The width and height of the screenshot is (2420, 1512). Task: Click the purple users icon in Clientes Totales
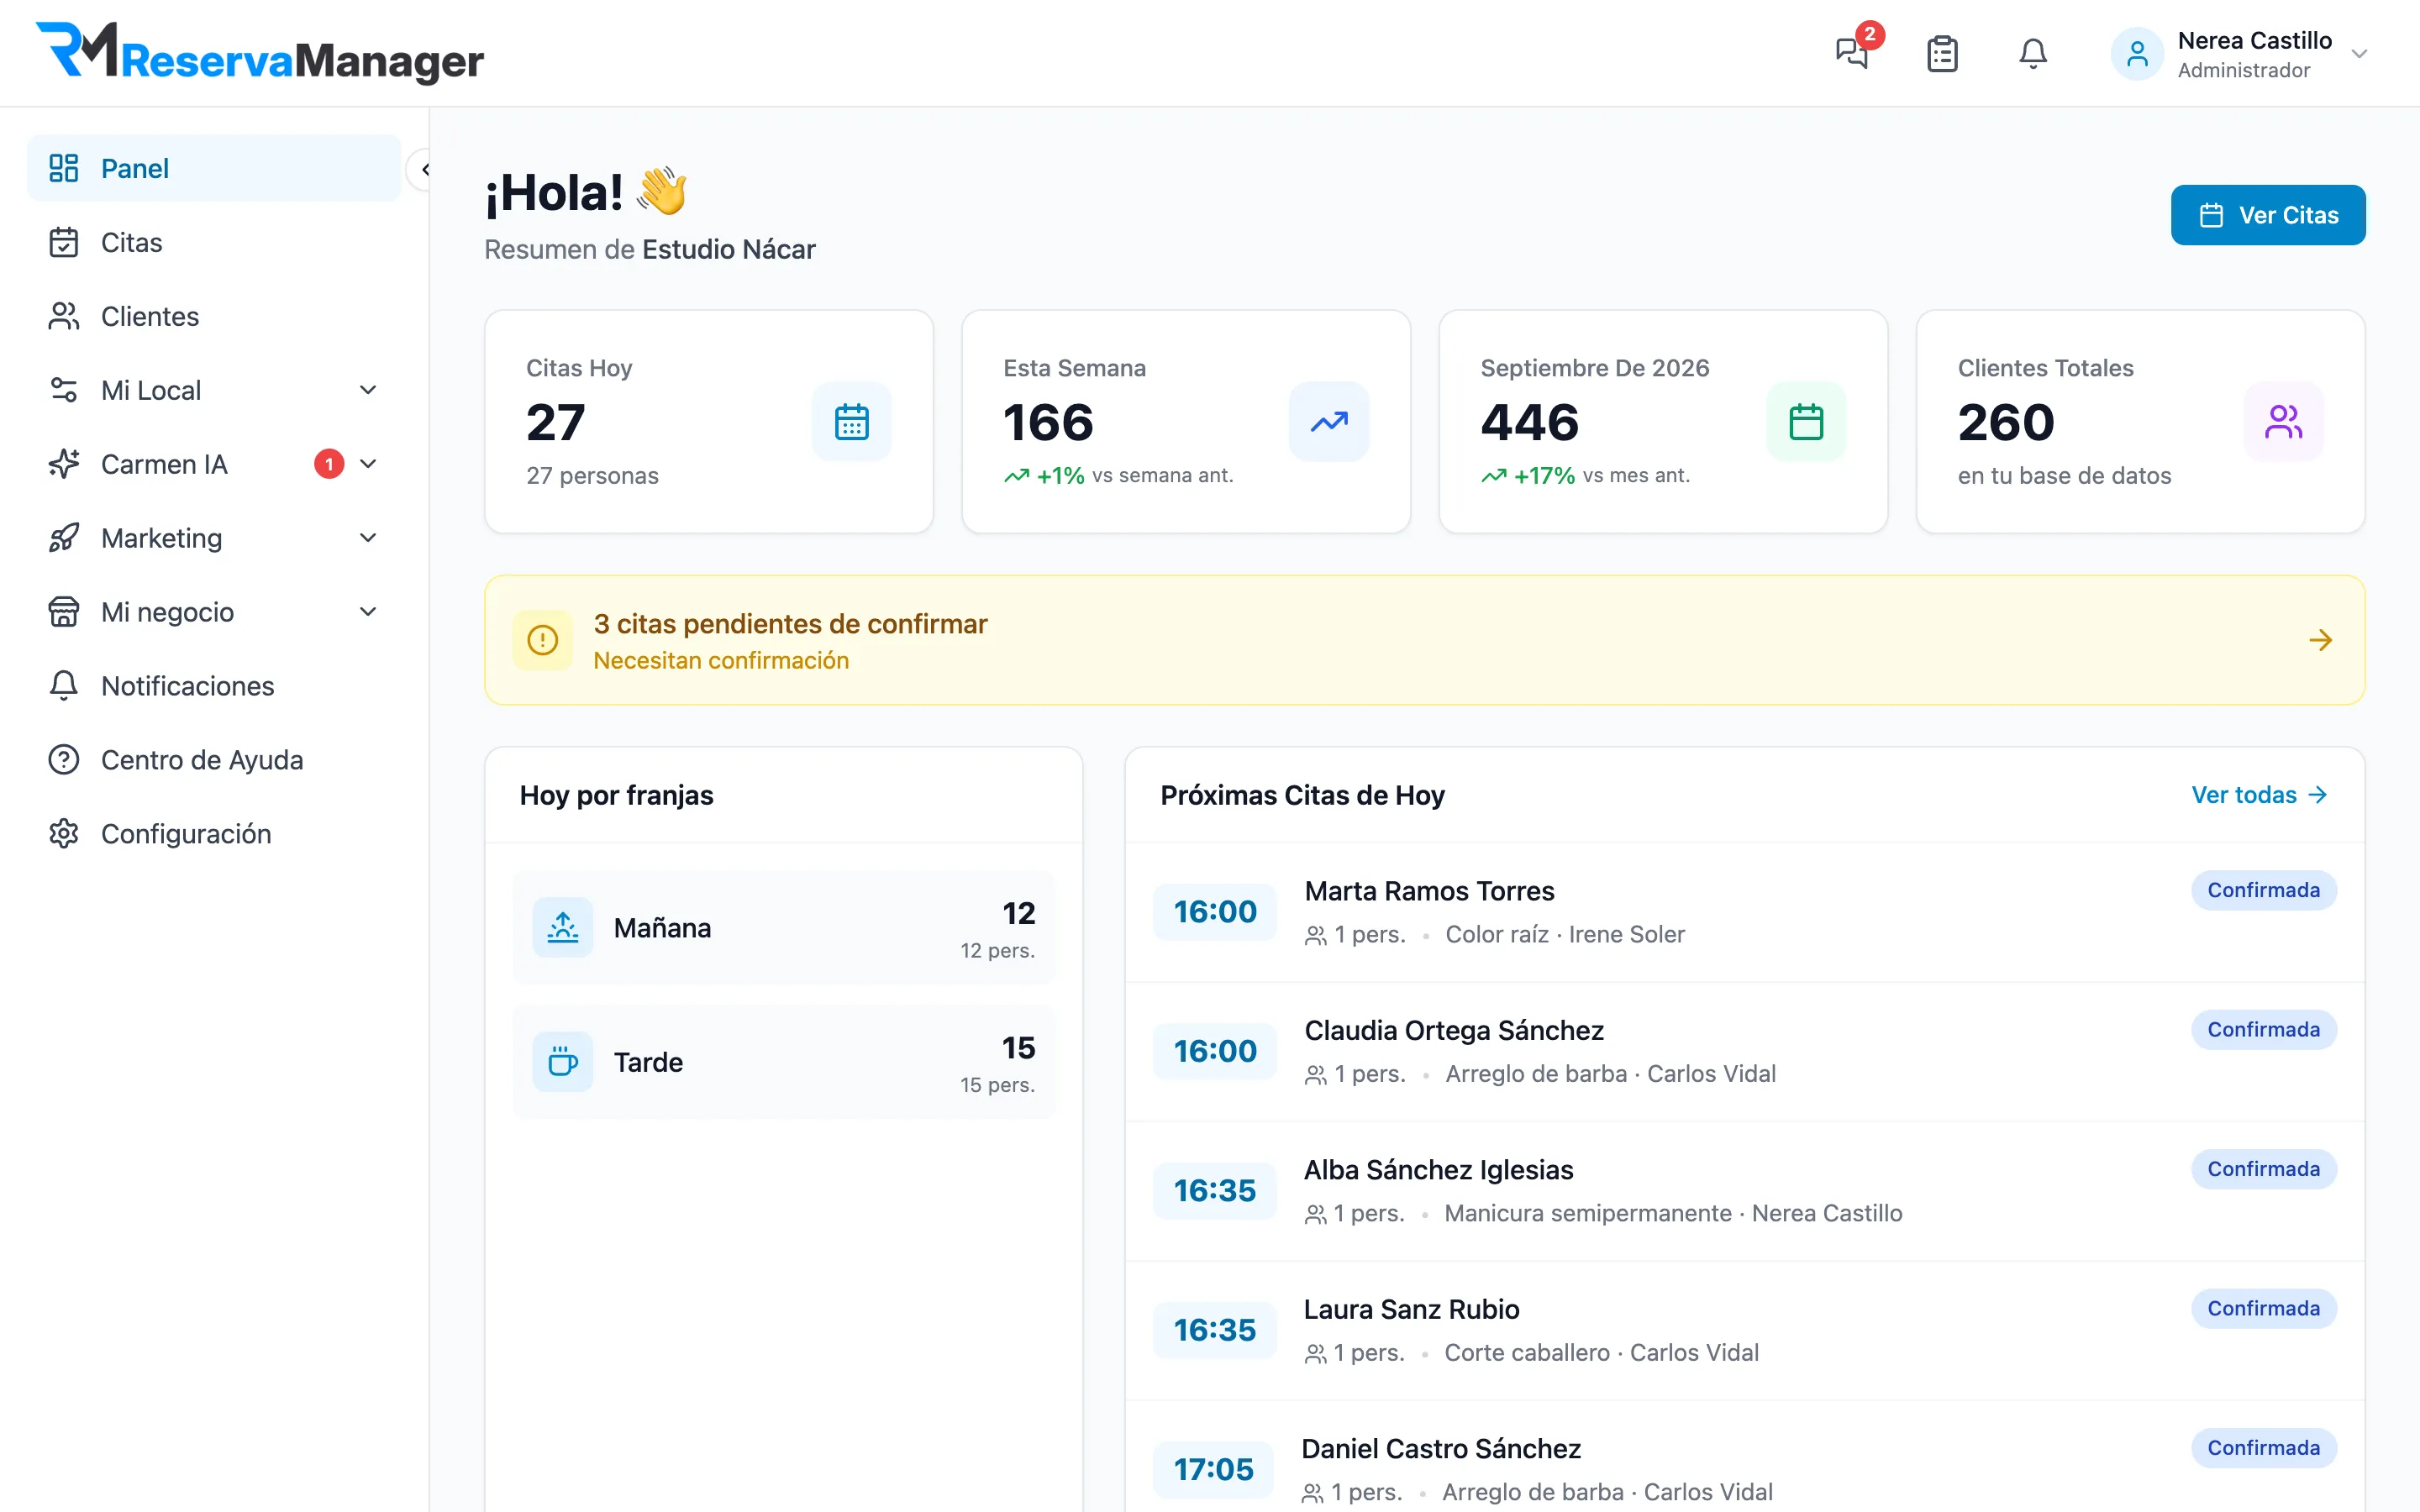tap(2283, 421)
